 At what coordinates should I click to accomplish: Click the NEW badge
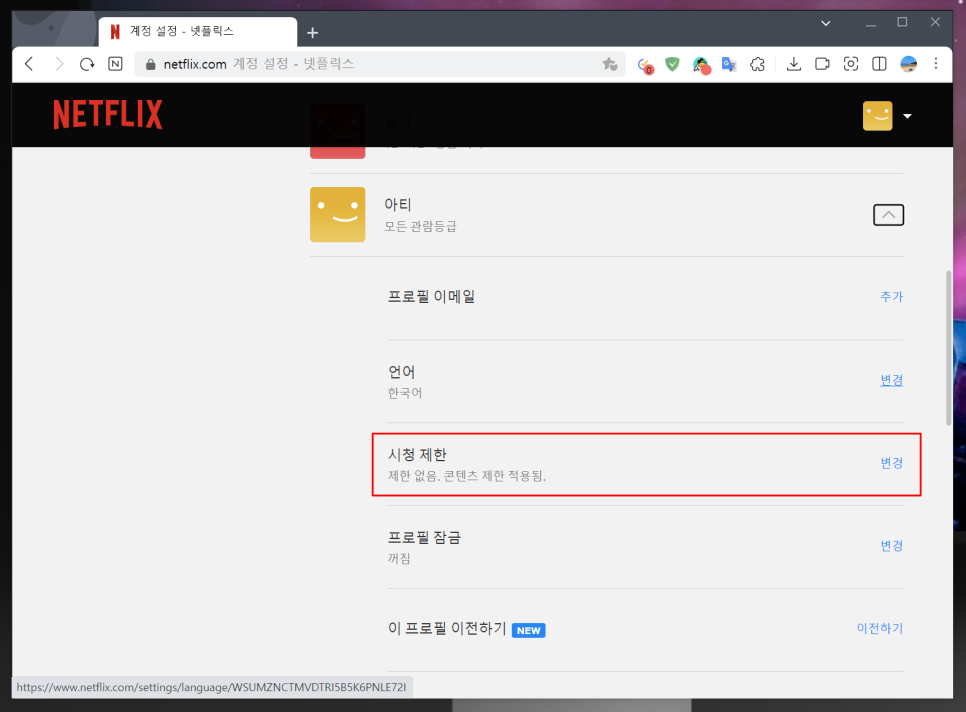[x=529, y=630]
